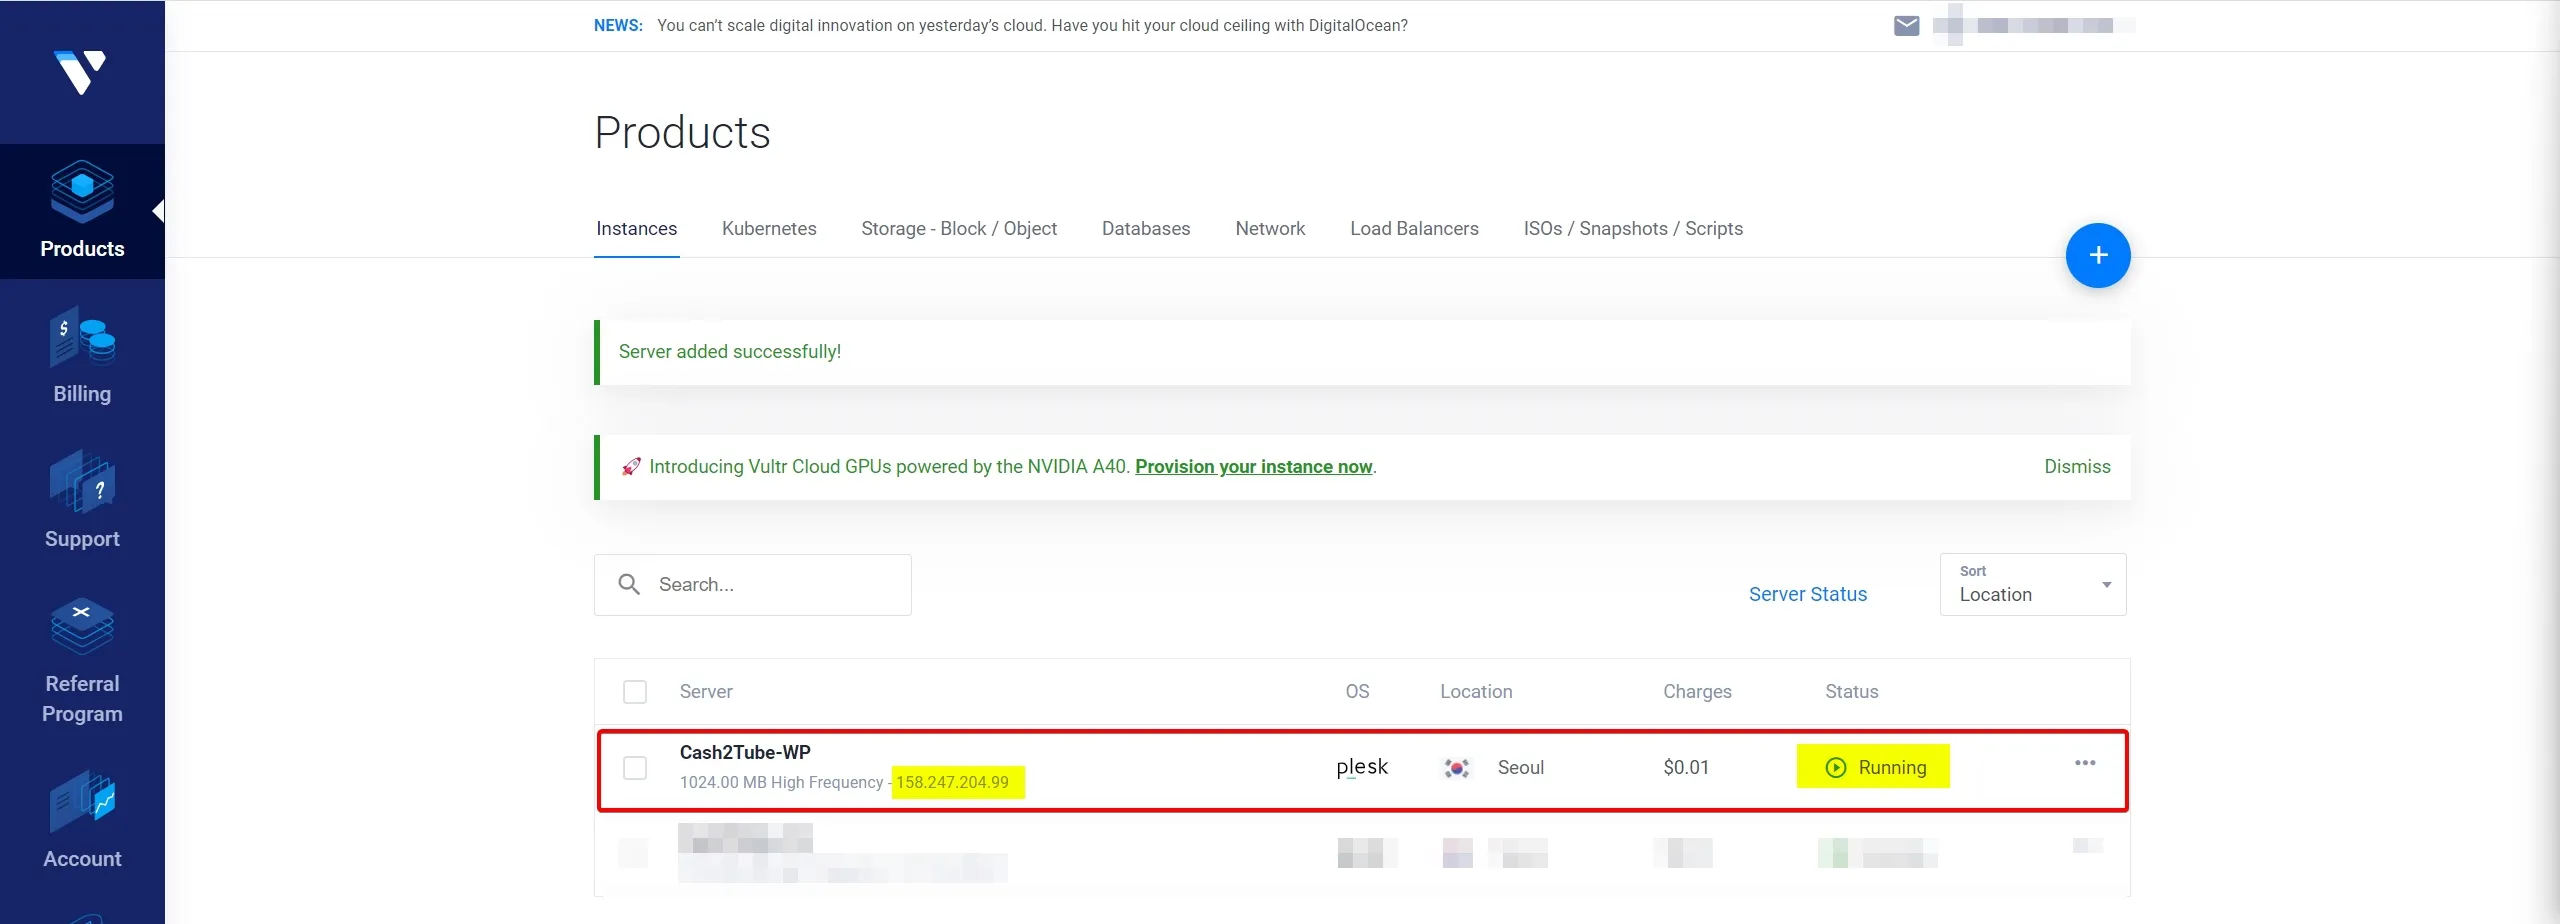Click the South Korea flag icon
This screenshot has height=924, width=2560.
[x=1457, y=768]
